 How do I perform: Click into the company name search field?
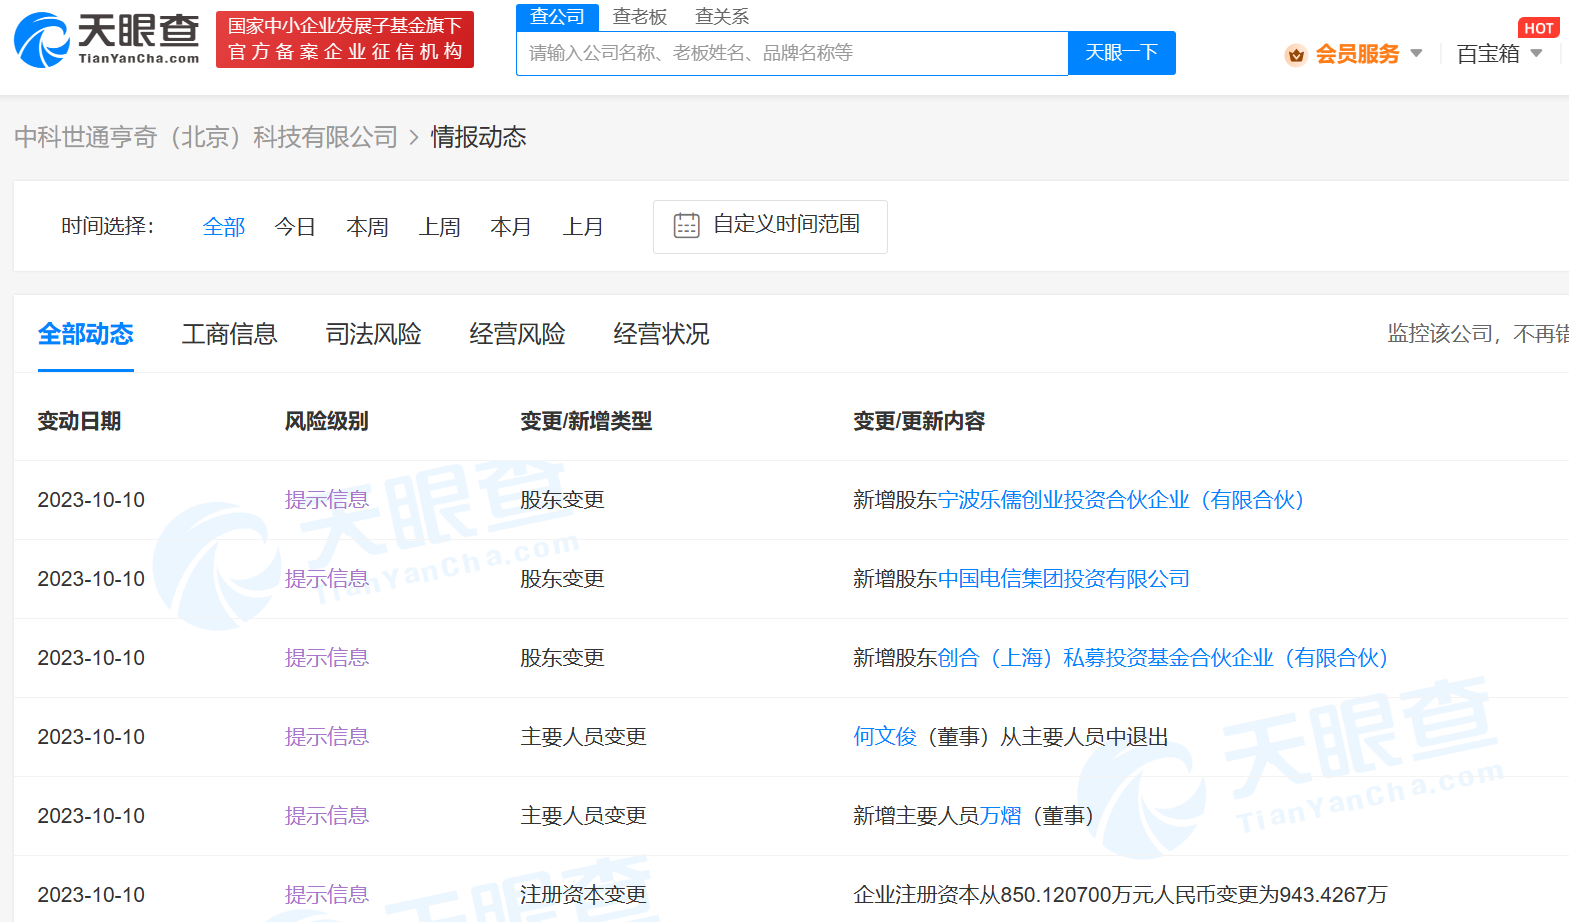click(x=791, y=53)
